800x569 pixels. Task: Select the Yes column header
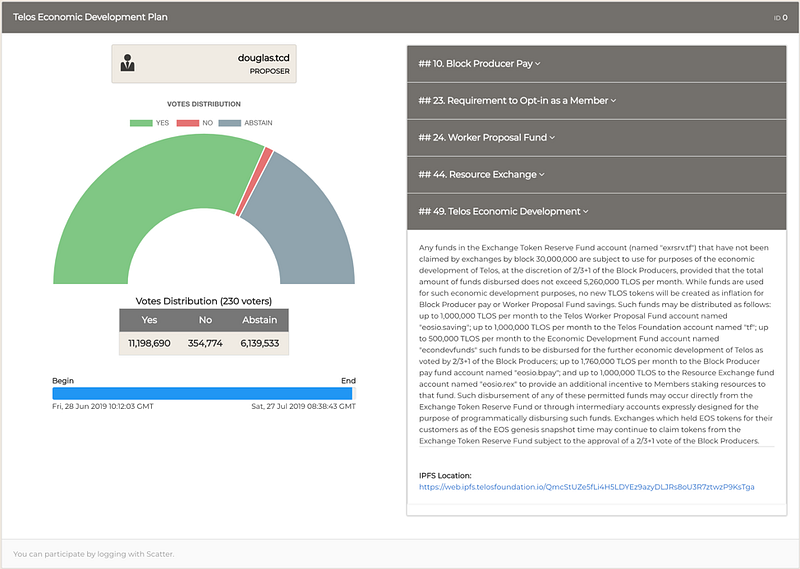tap(149, 320)
